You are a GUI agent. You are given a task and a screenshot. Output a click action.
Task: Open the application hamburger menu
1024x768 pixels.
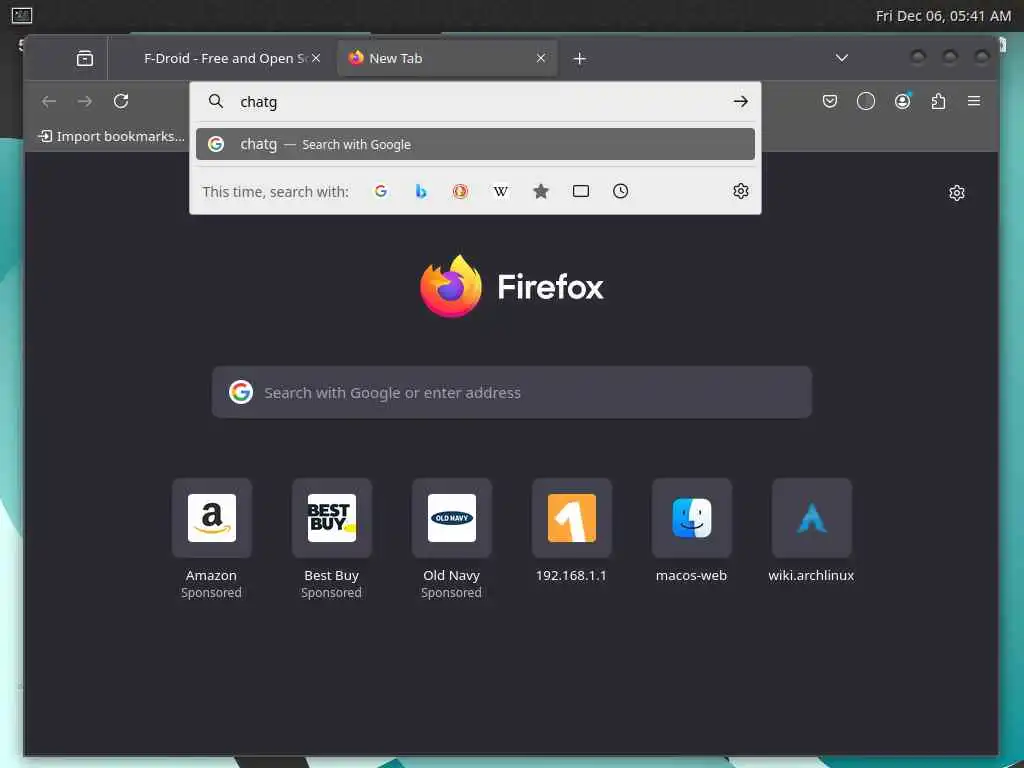click(974, 101)
